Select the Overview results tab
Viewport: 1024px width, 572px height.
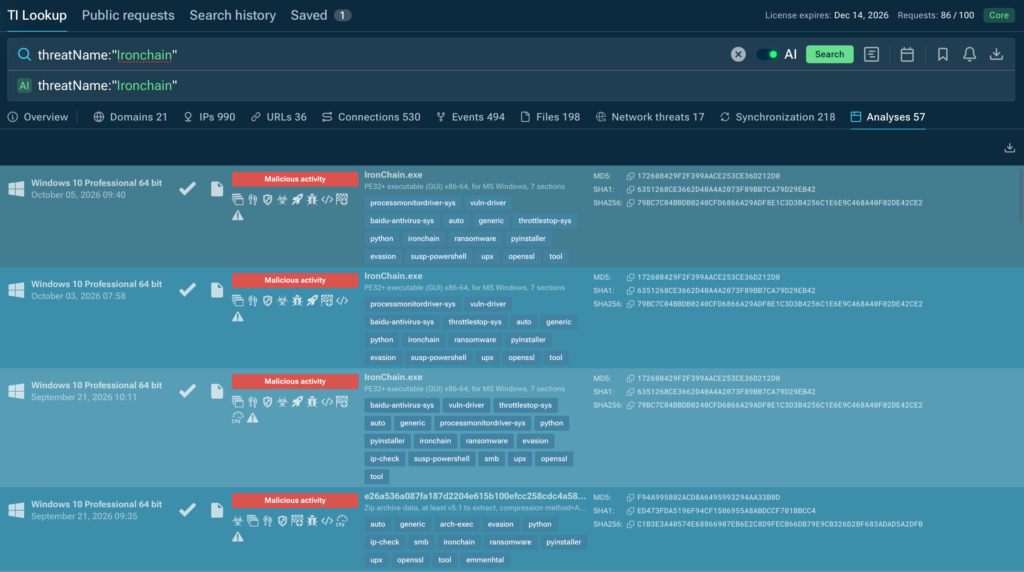coord(38,117)
